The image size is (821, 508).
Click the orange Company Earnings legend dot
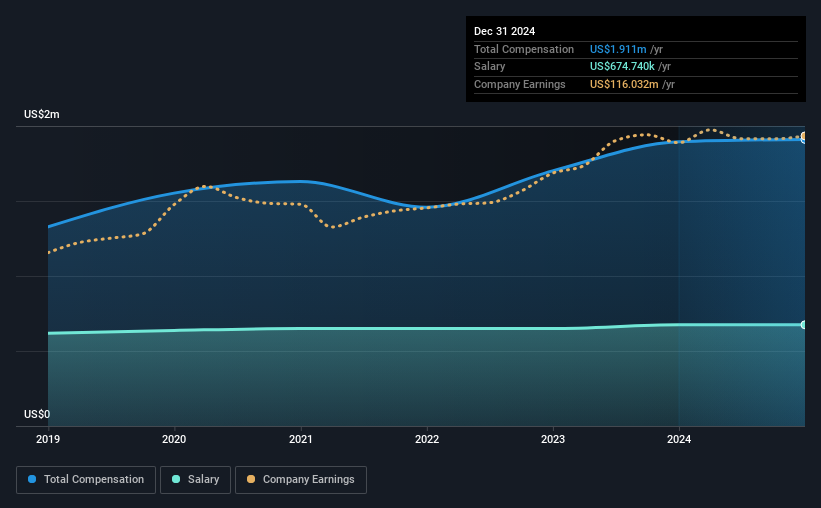(251, 479)
